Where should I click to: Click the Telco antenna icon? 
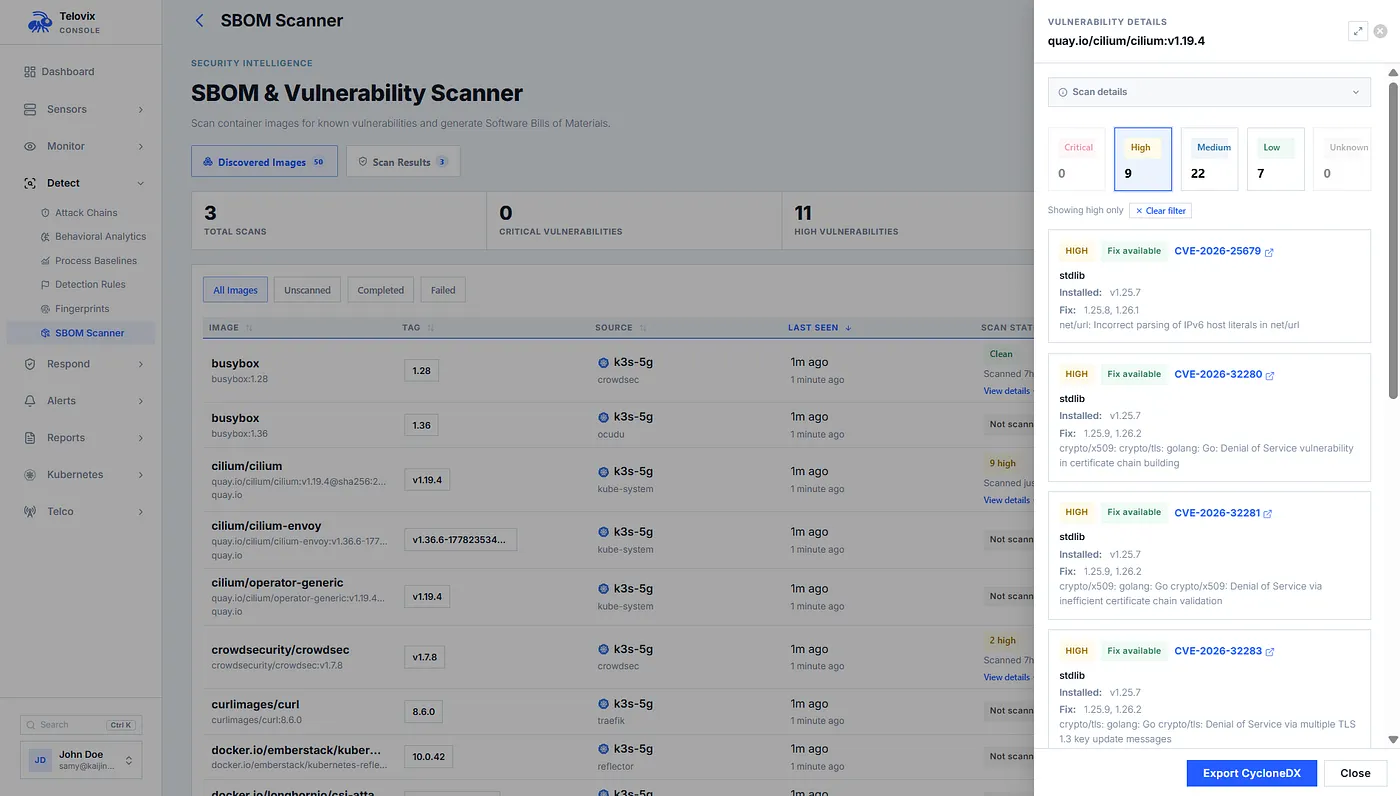pos(30,512)
